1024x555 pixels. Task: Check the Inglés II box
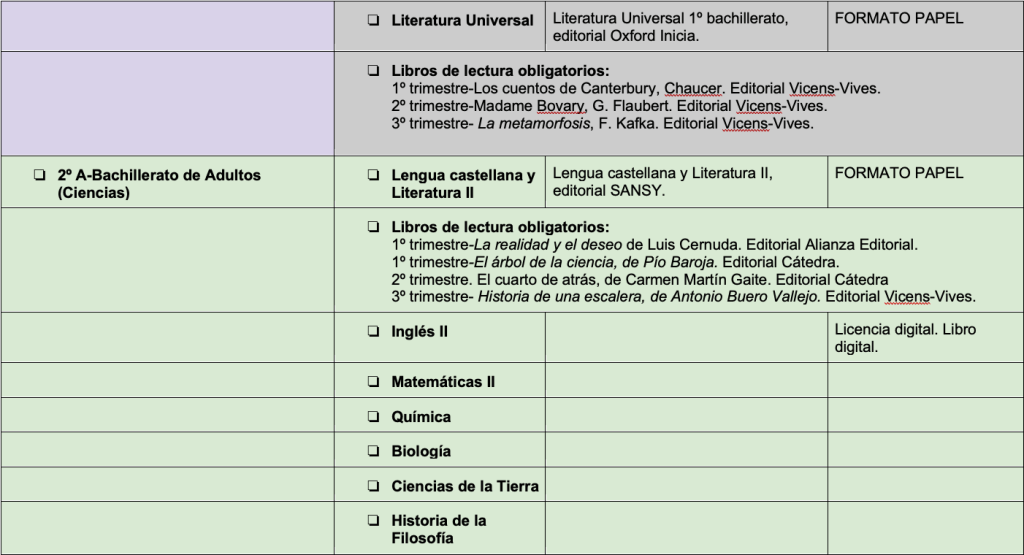coord(373,332)
